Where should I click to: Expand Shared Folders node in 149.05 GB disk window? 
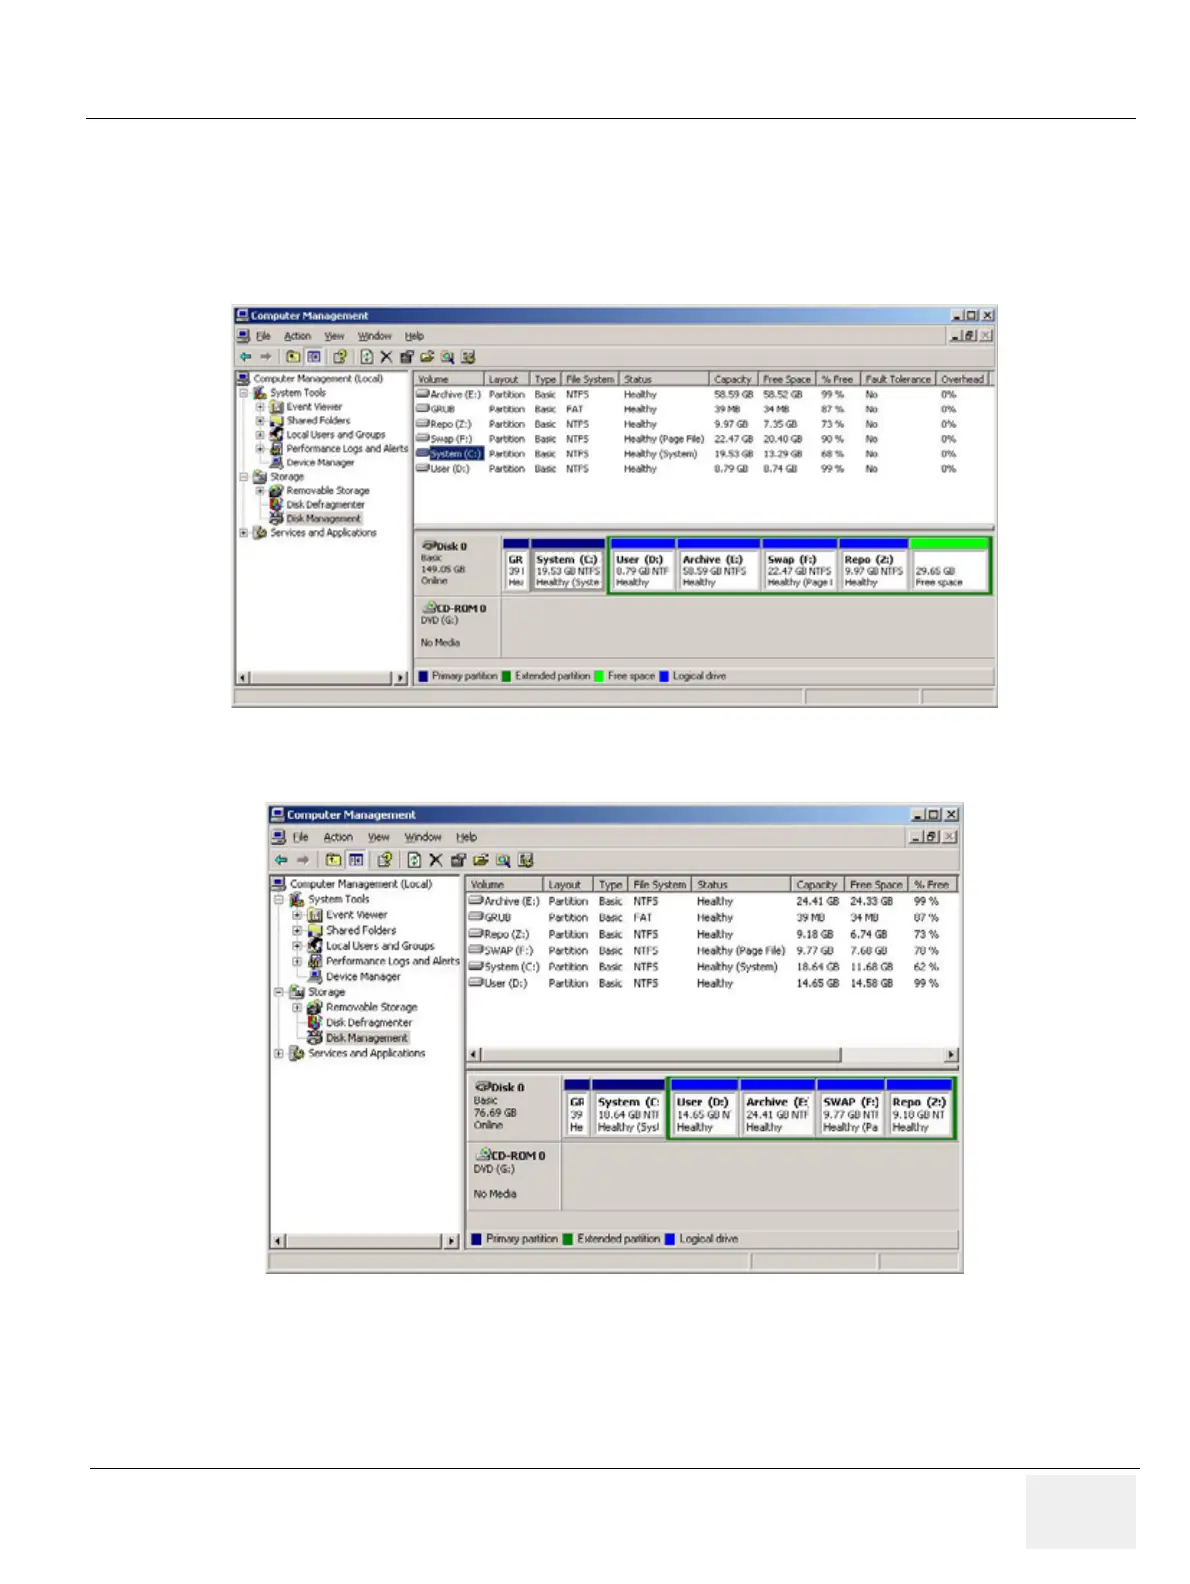click(x=260, y=421)
